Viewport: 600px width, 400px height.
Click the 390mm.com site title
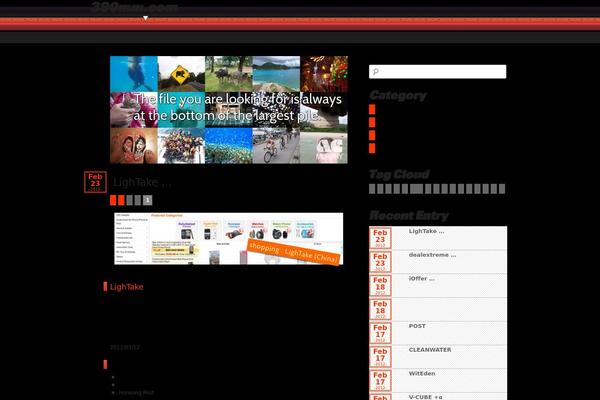(x=135, y=7)
